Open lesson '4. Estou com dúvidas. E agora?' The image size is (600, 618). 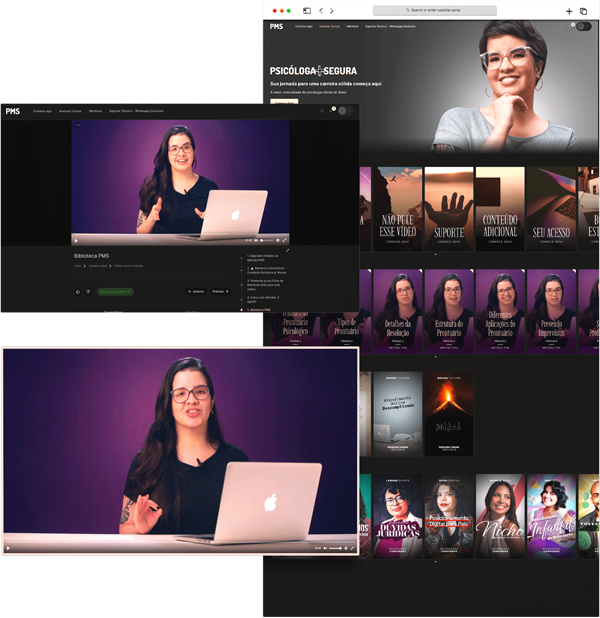point(263,300)
